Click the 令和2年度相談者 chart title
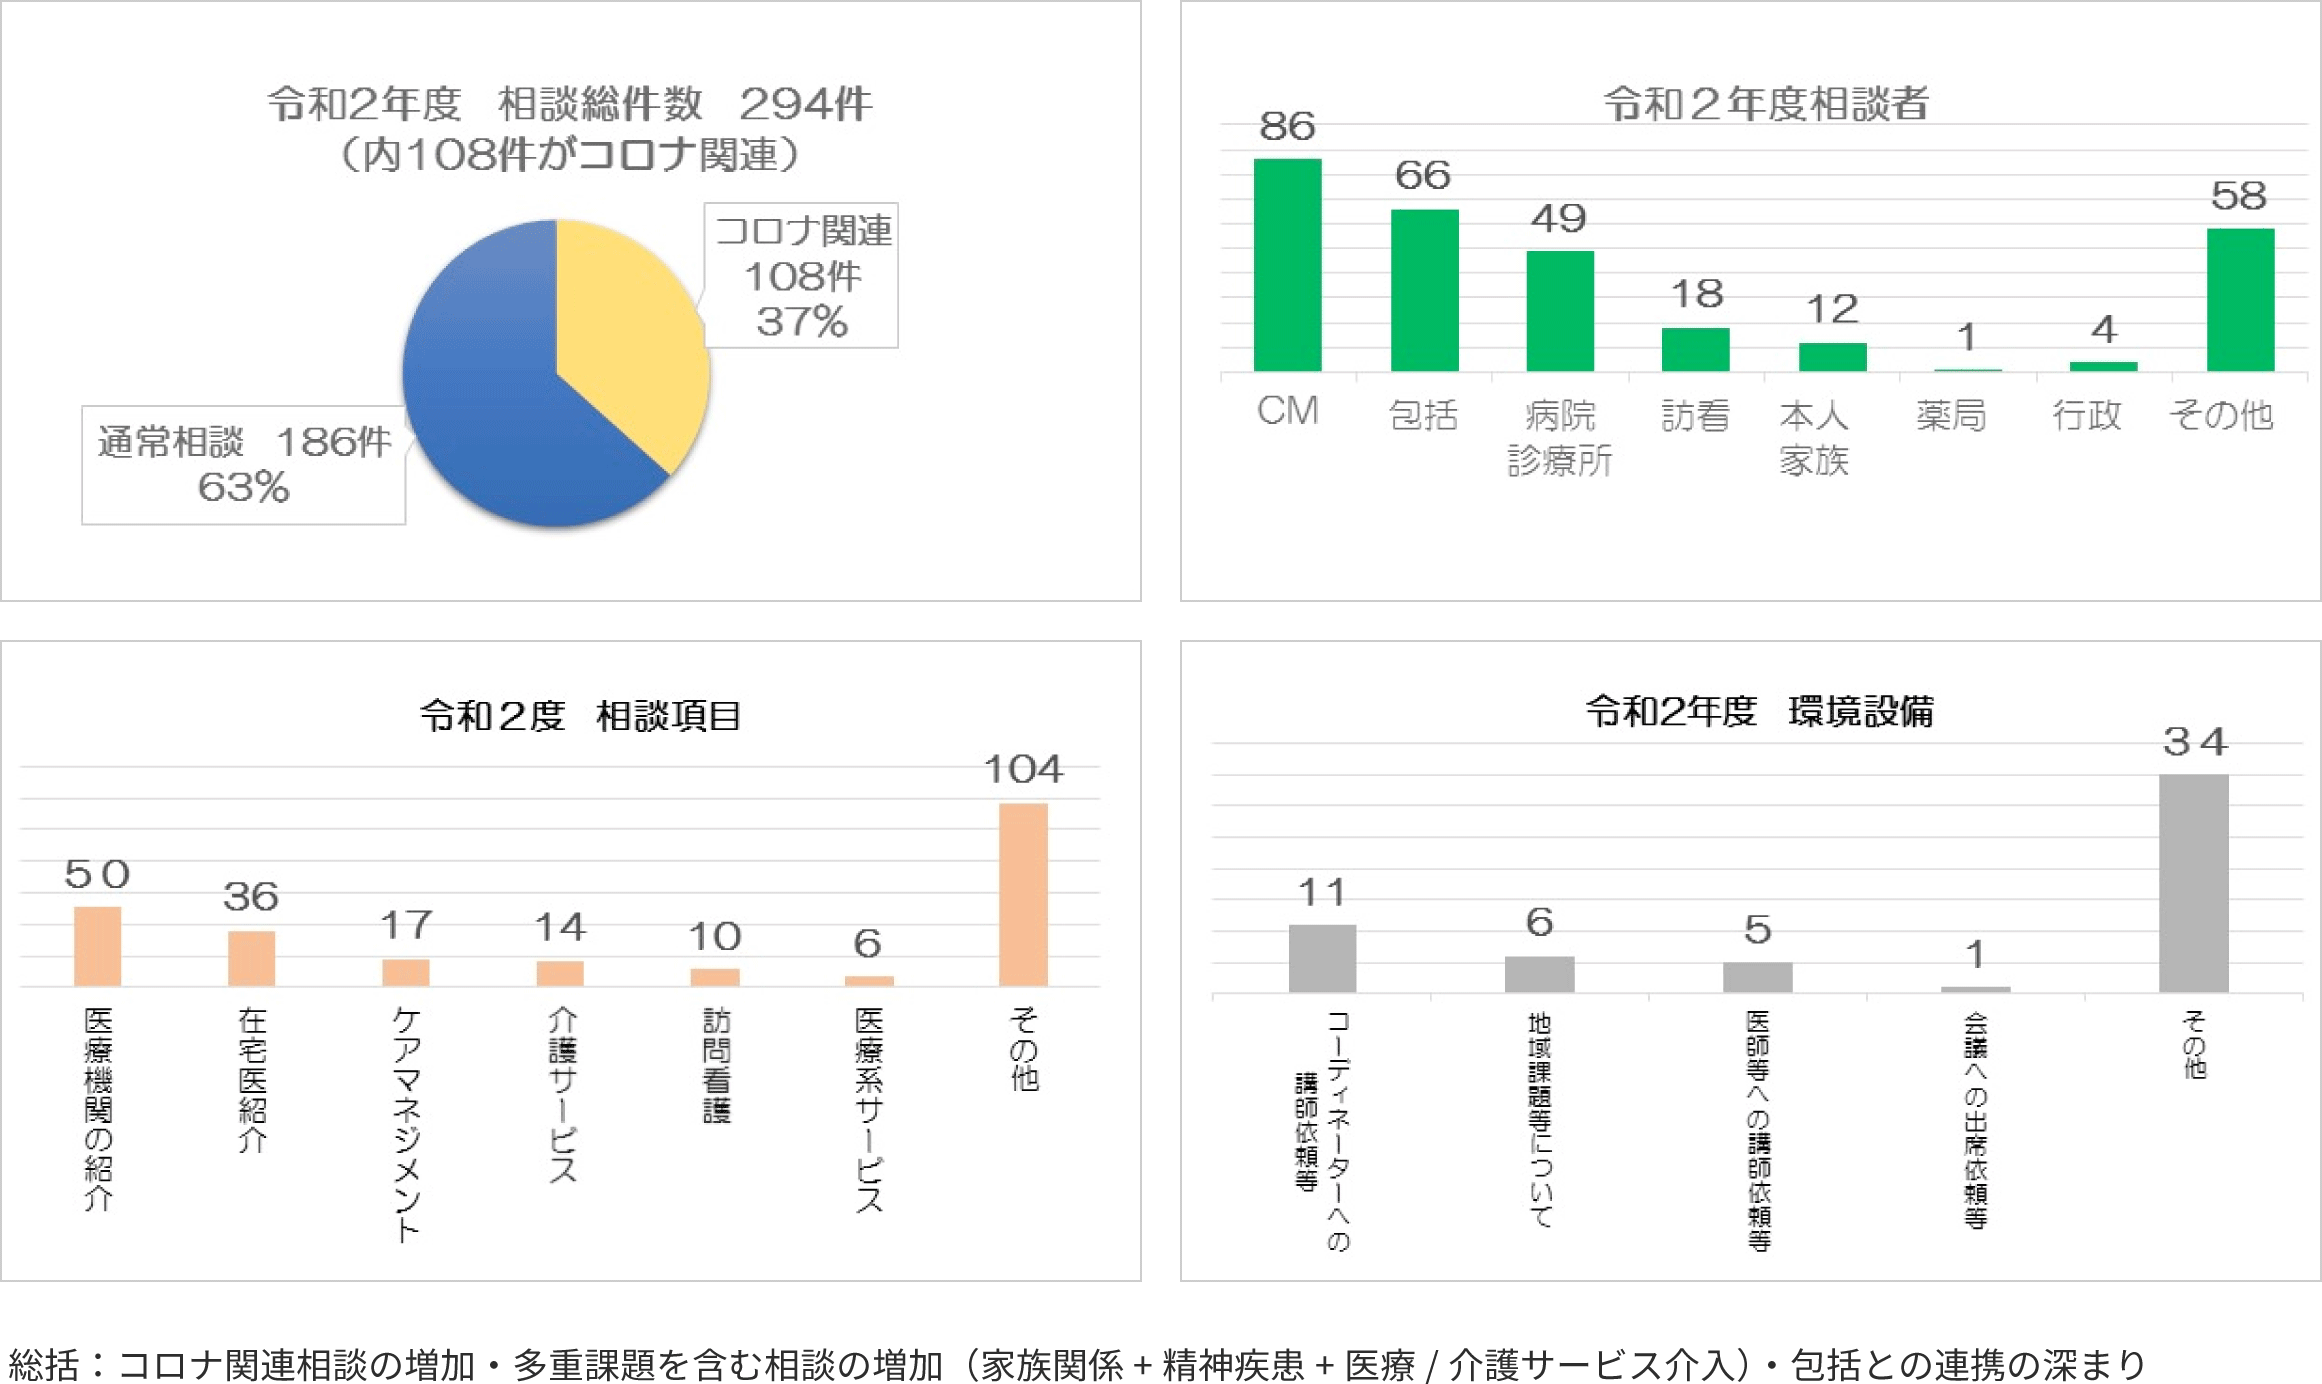Screen dimensions: 2322x1384 [x=1765, y=103]
